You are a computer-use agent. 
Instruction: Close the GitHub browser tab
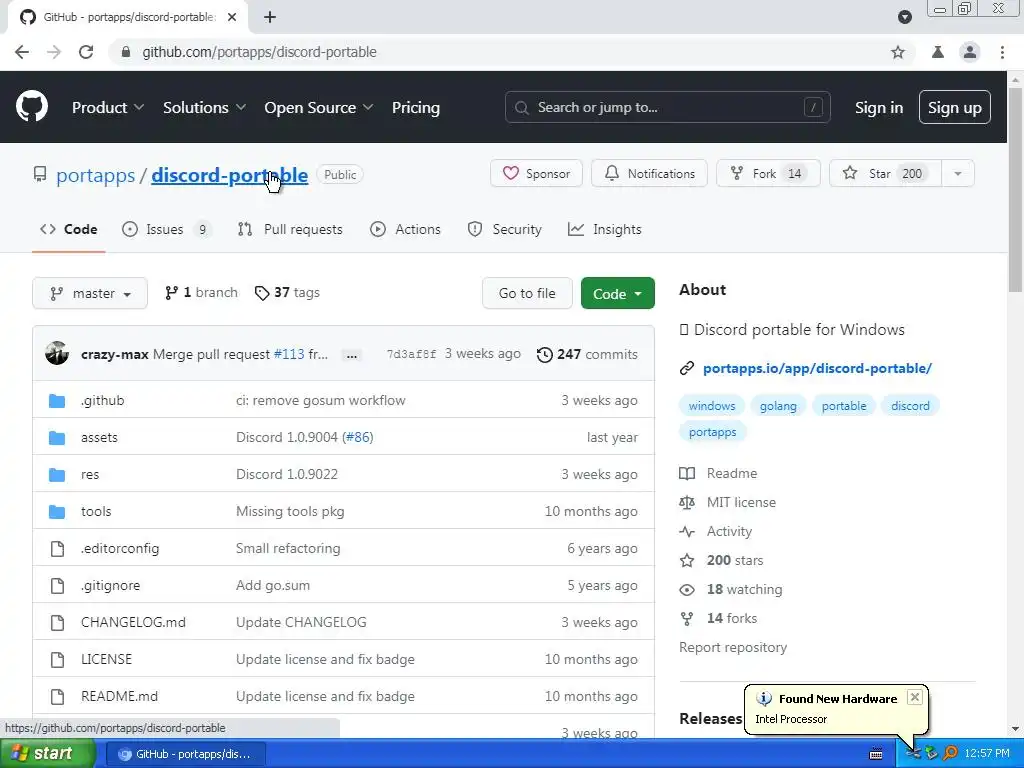pos(232,17)
